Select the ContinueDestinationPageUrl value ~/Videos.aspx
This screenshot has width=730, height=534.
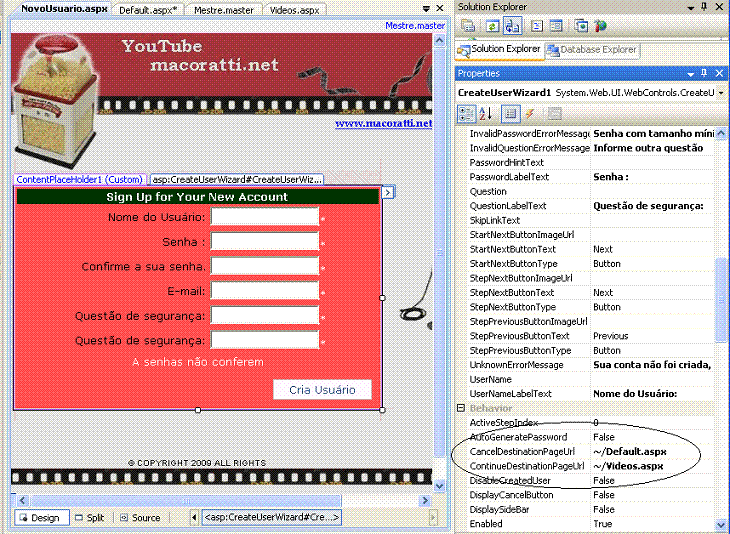628,466
